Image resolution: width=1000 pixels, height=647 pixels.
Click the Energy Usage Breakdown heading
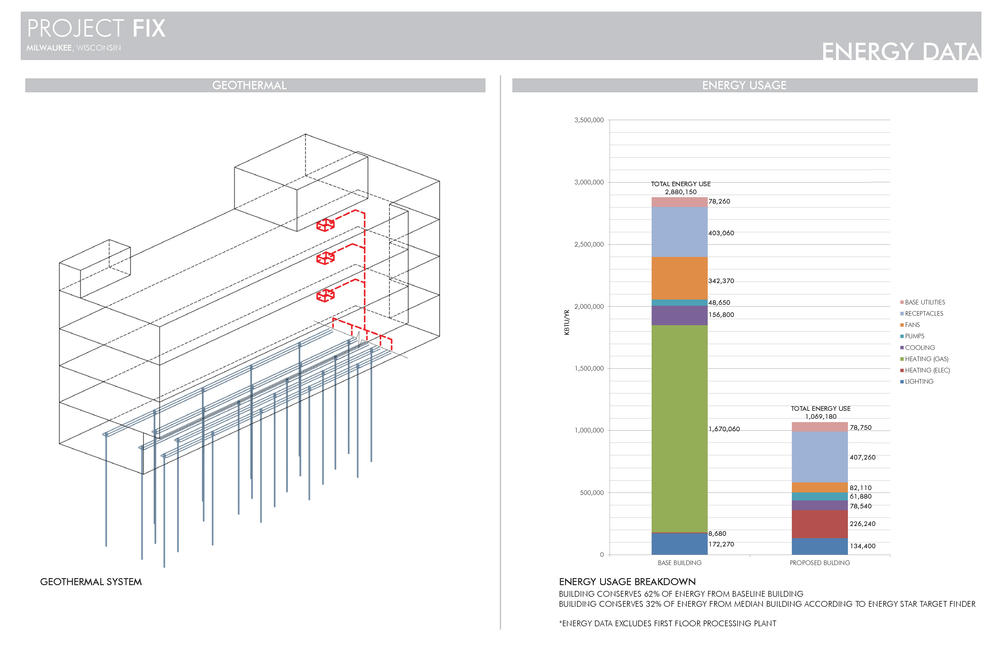(x=627, y=582)
